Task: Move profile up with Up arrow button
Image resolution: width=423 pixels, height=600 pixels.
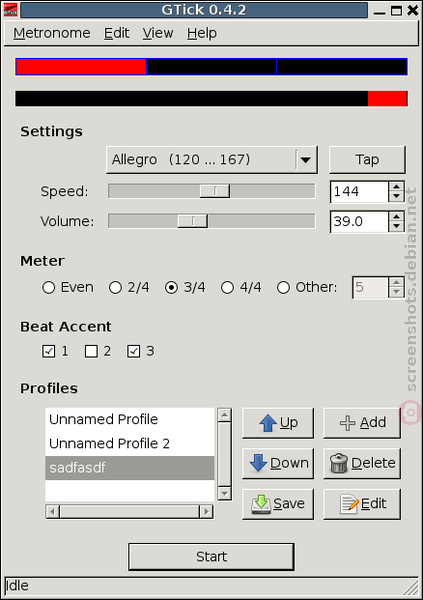Action: tap(278, 423)
